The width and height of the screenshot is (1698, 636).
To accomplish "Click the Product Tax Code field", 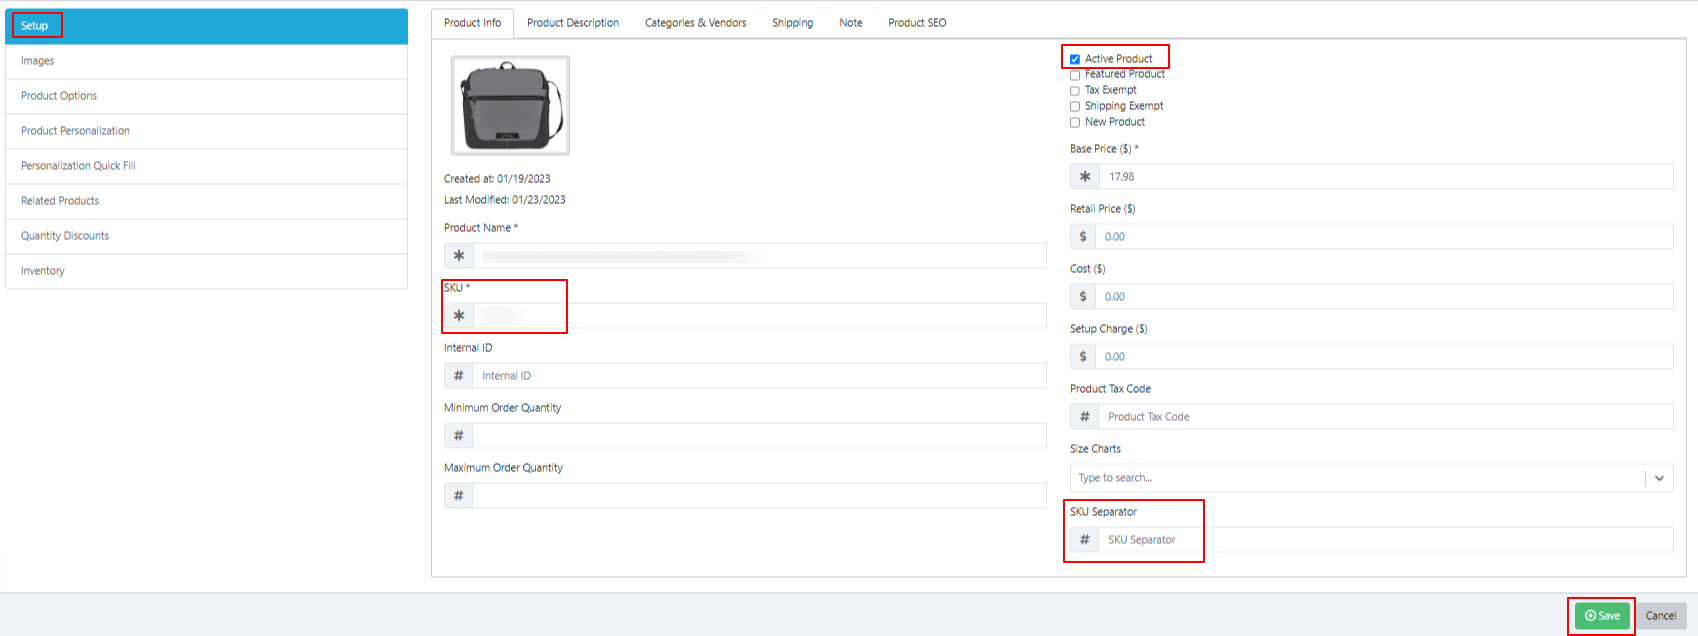I will [x=1386, y=417].
